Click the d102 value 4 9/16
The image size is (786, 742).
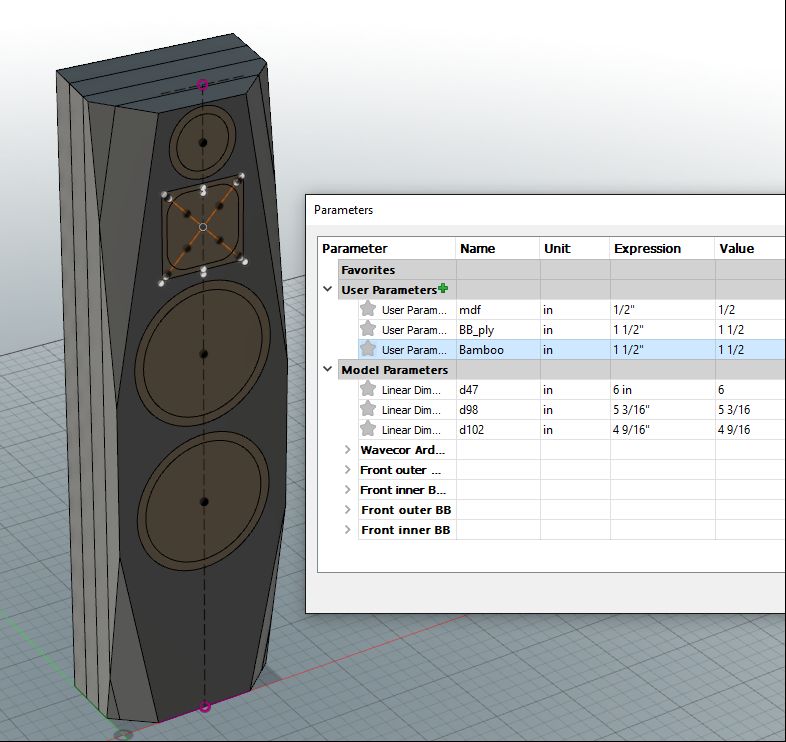750,430
